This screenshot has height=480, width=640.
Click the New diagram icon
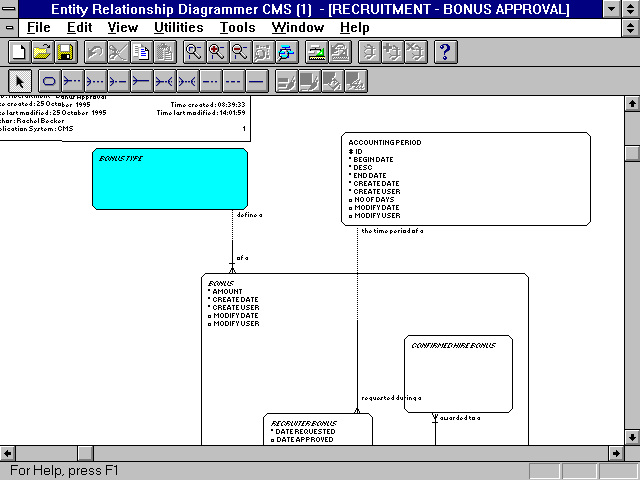tap(18, 52)
